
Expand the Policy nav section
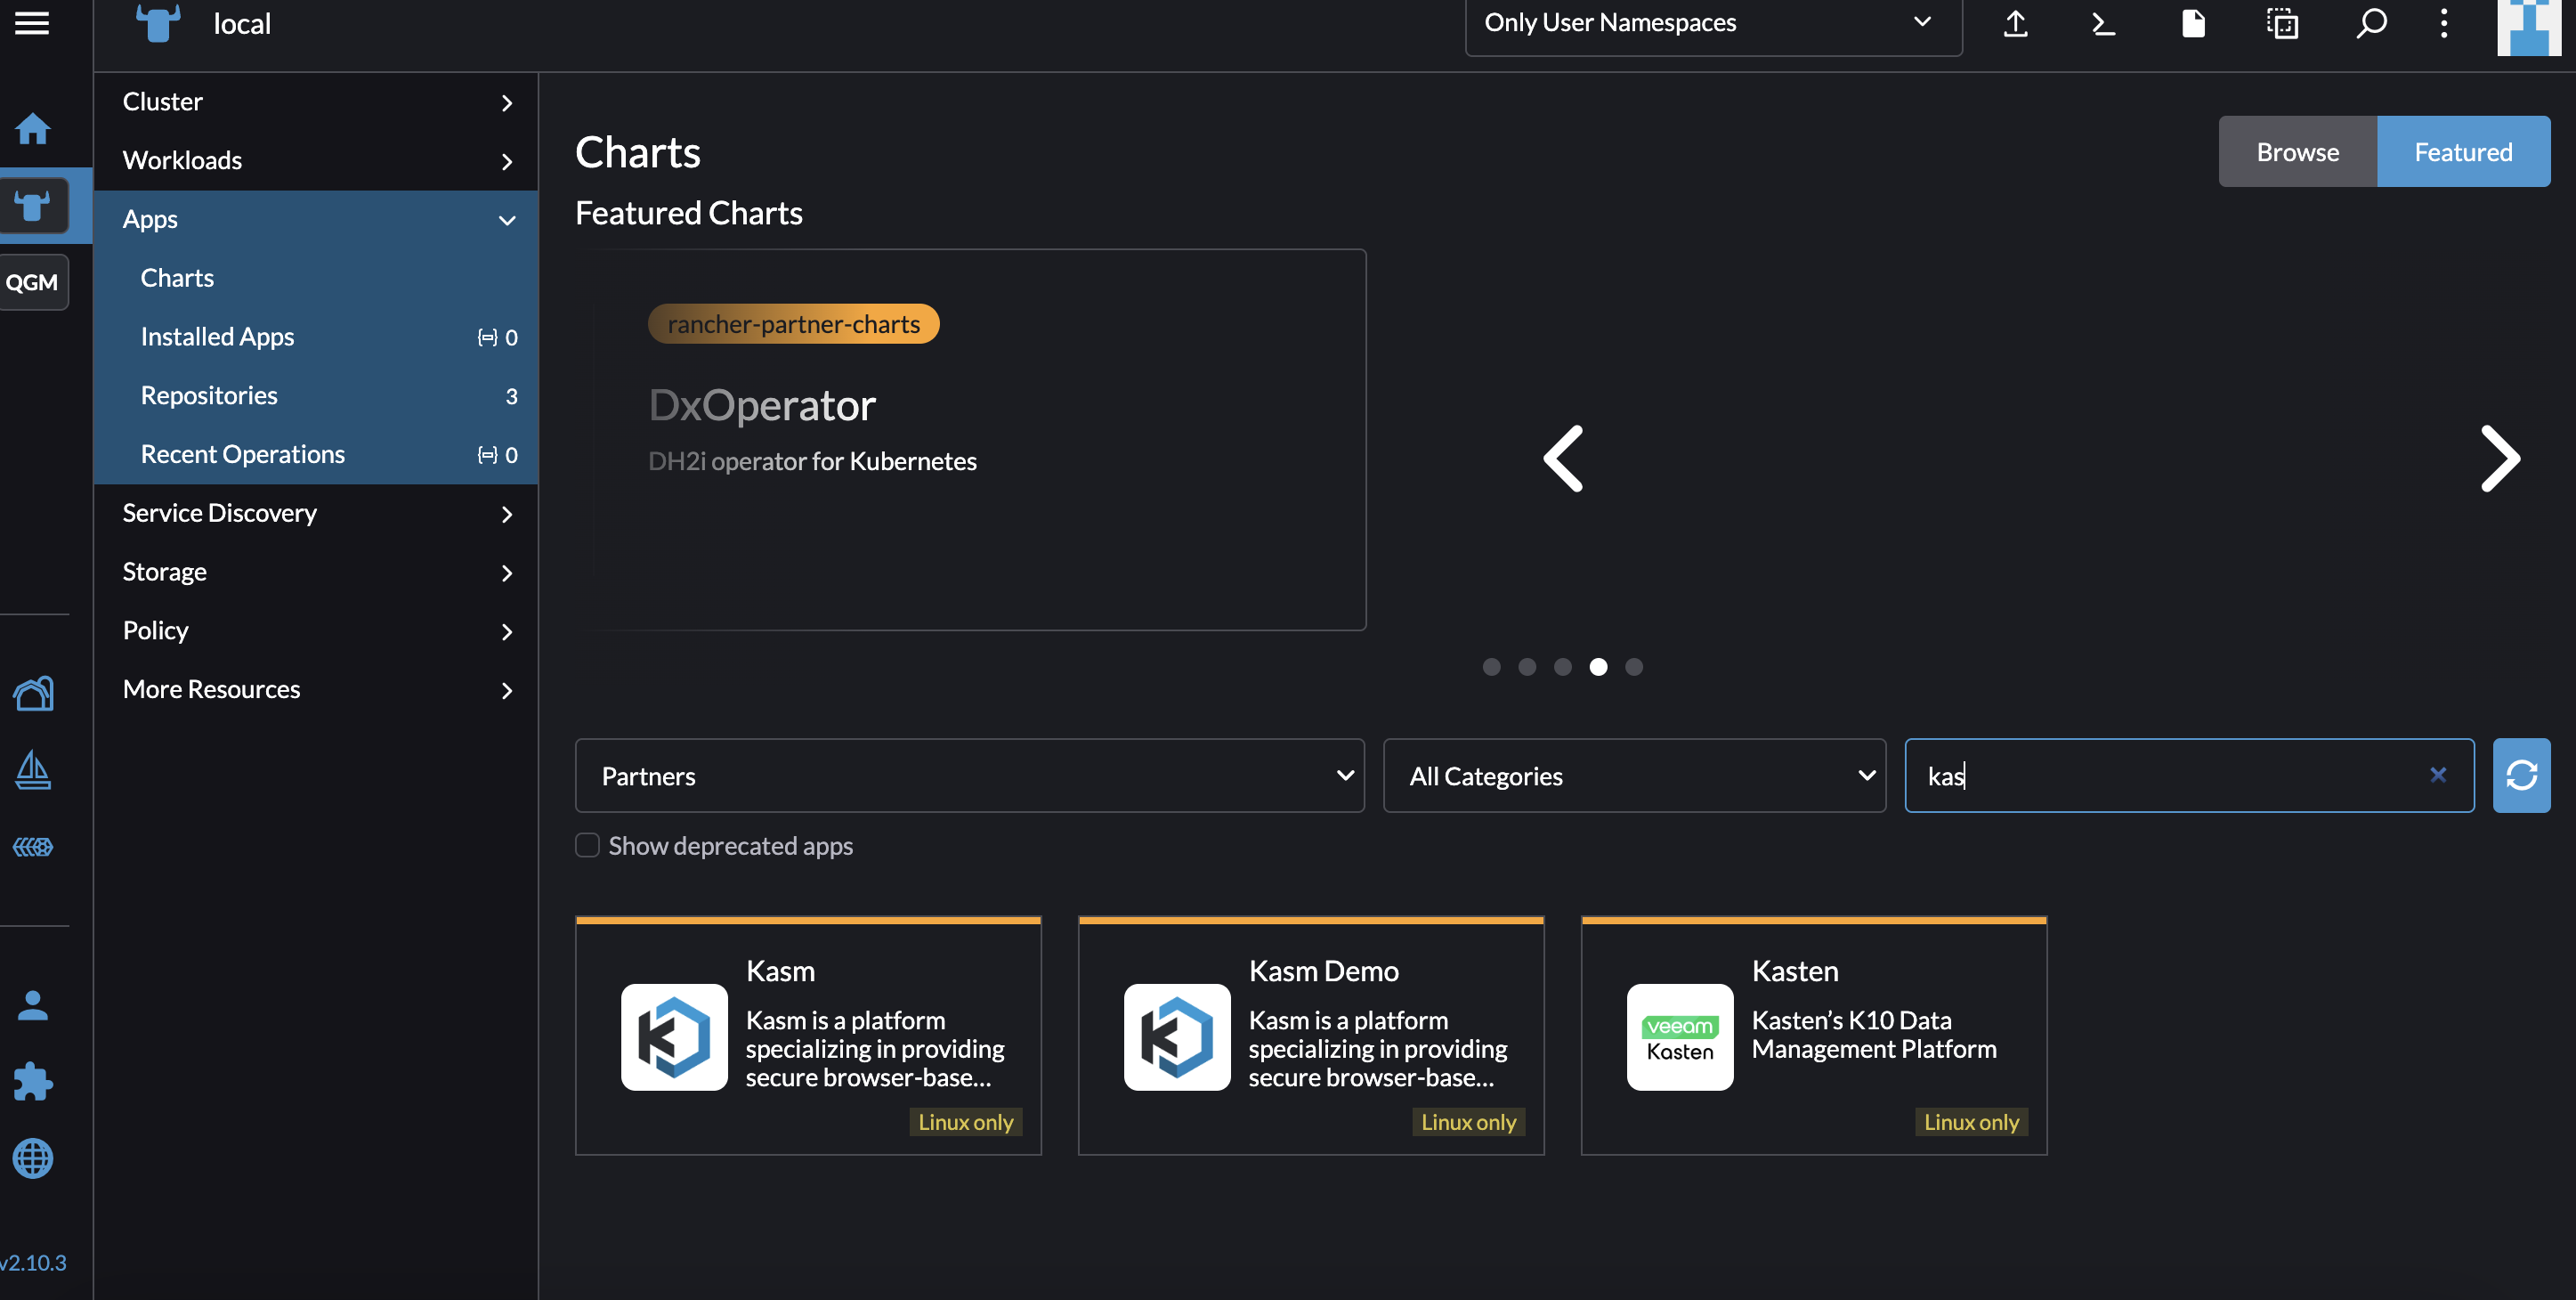click(316, 631)
